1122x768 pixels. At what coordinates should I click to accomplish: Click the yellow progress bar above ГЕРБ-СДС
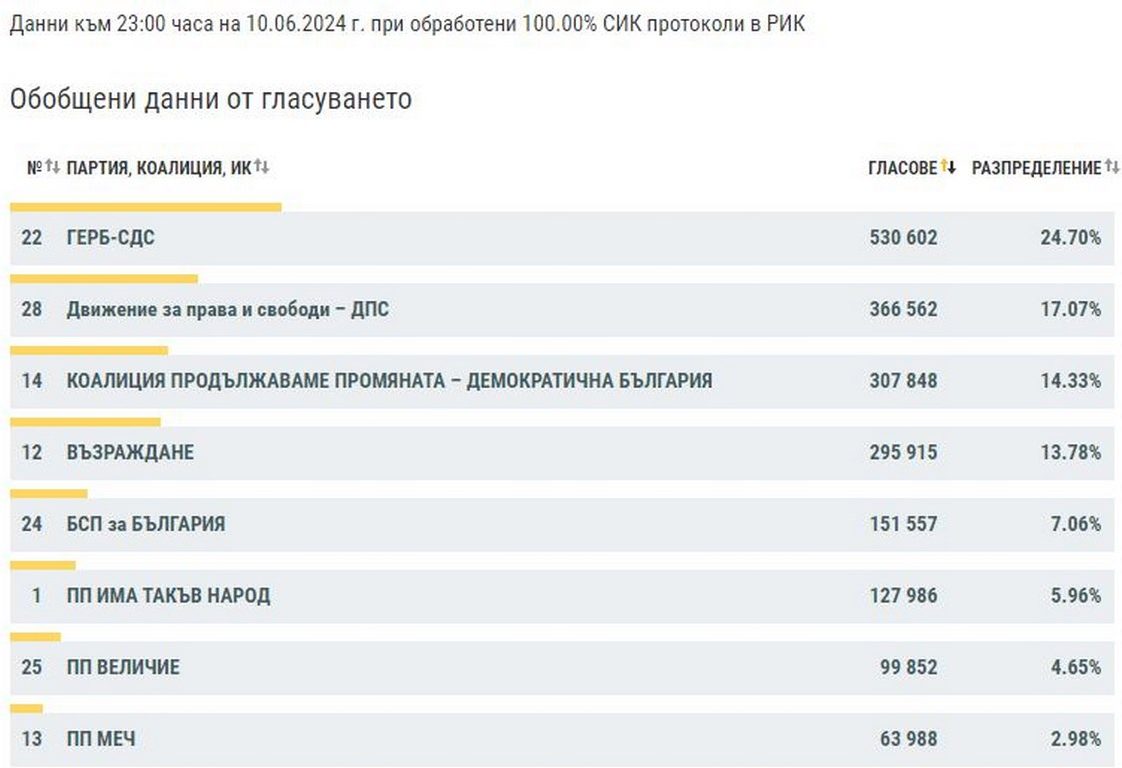(146, 208)
